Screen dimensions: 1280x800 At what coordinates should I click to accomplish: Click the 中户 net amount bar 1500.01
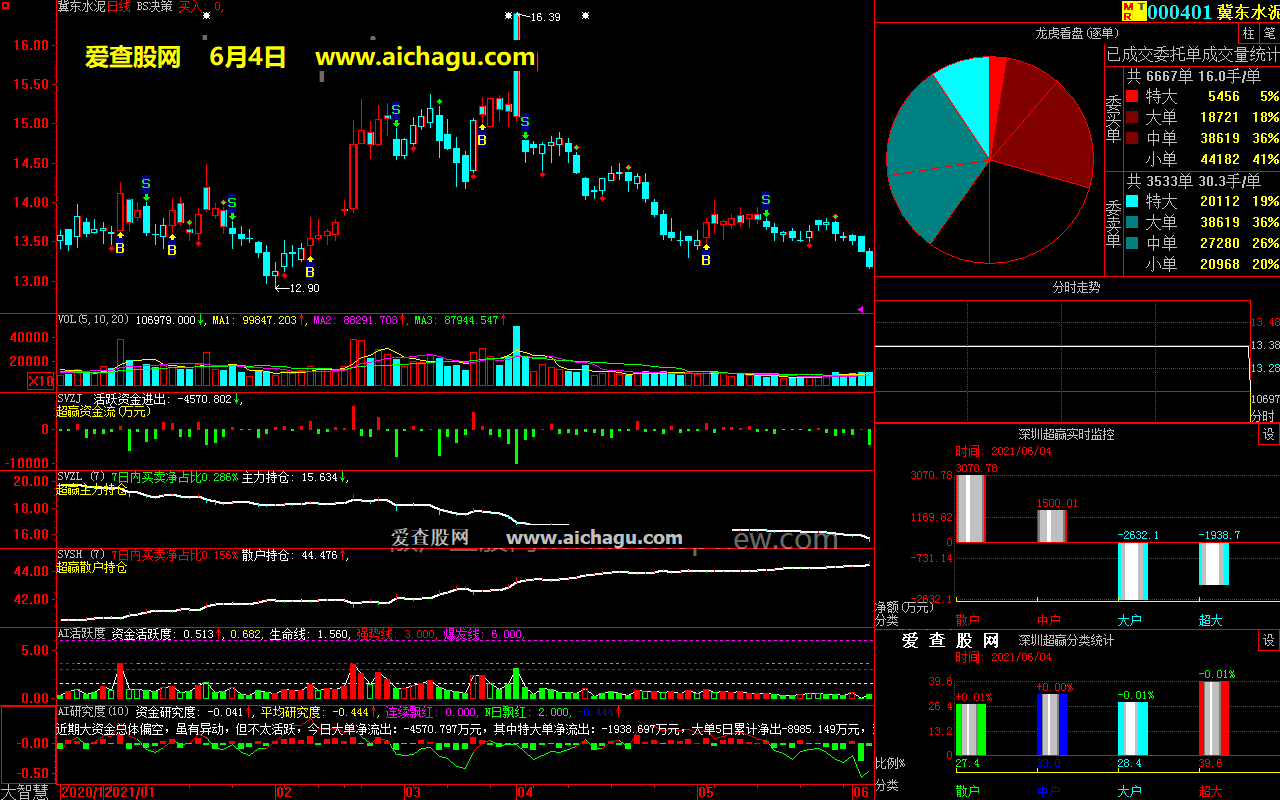coord(1051,525)
